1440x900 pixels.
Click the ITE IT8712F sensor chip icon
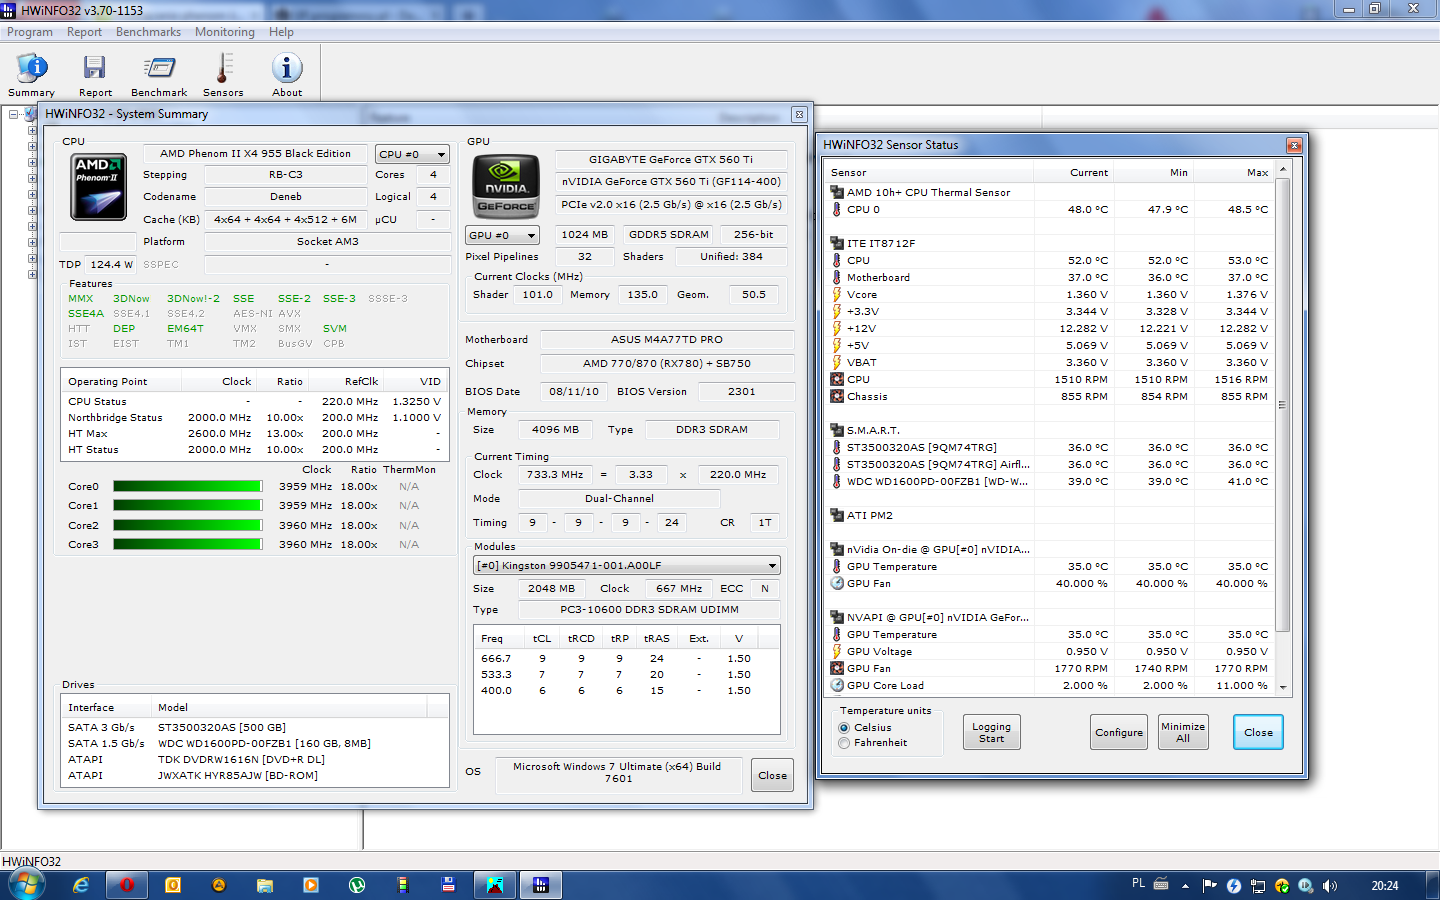(837, 243)
